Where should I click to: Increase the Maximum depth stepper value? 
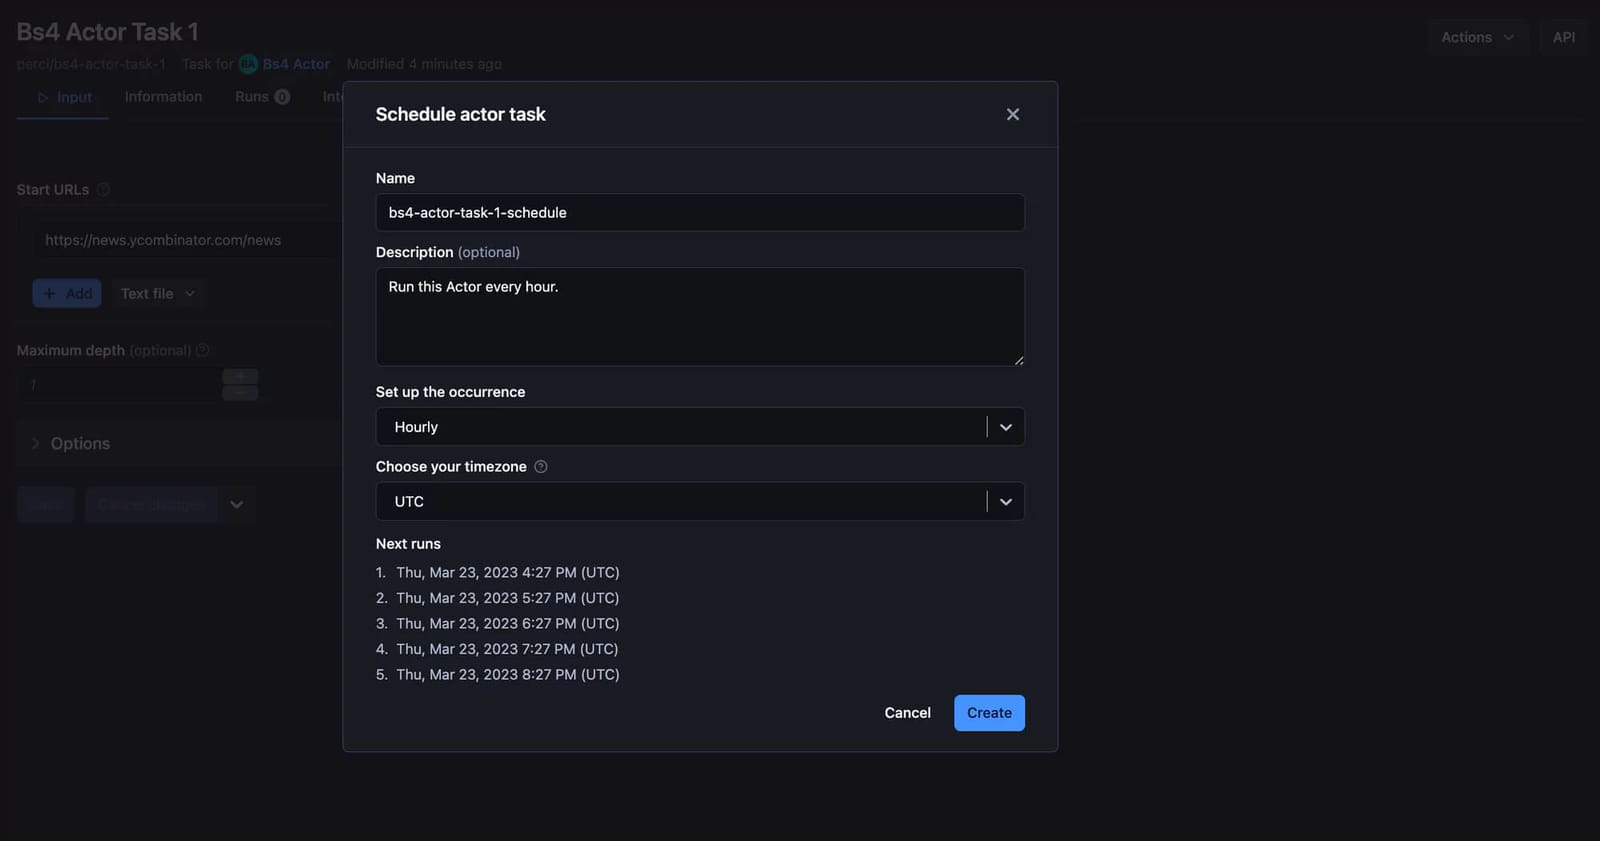point(240,376)
